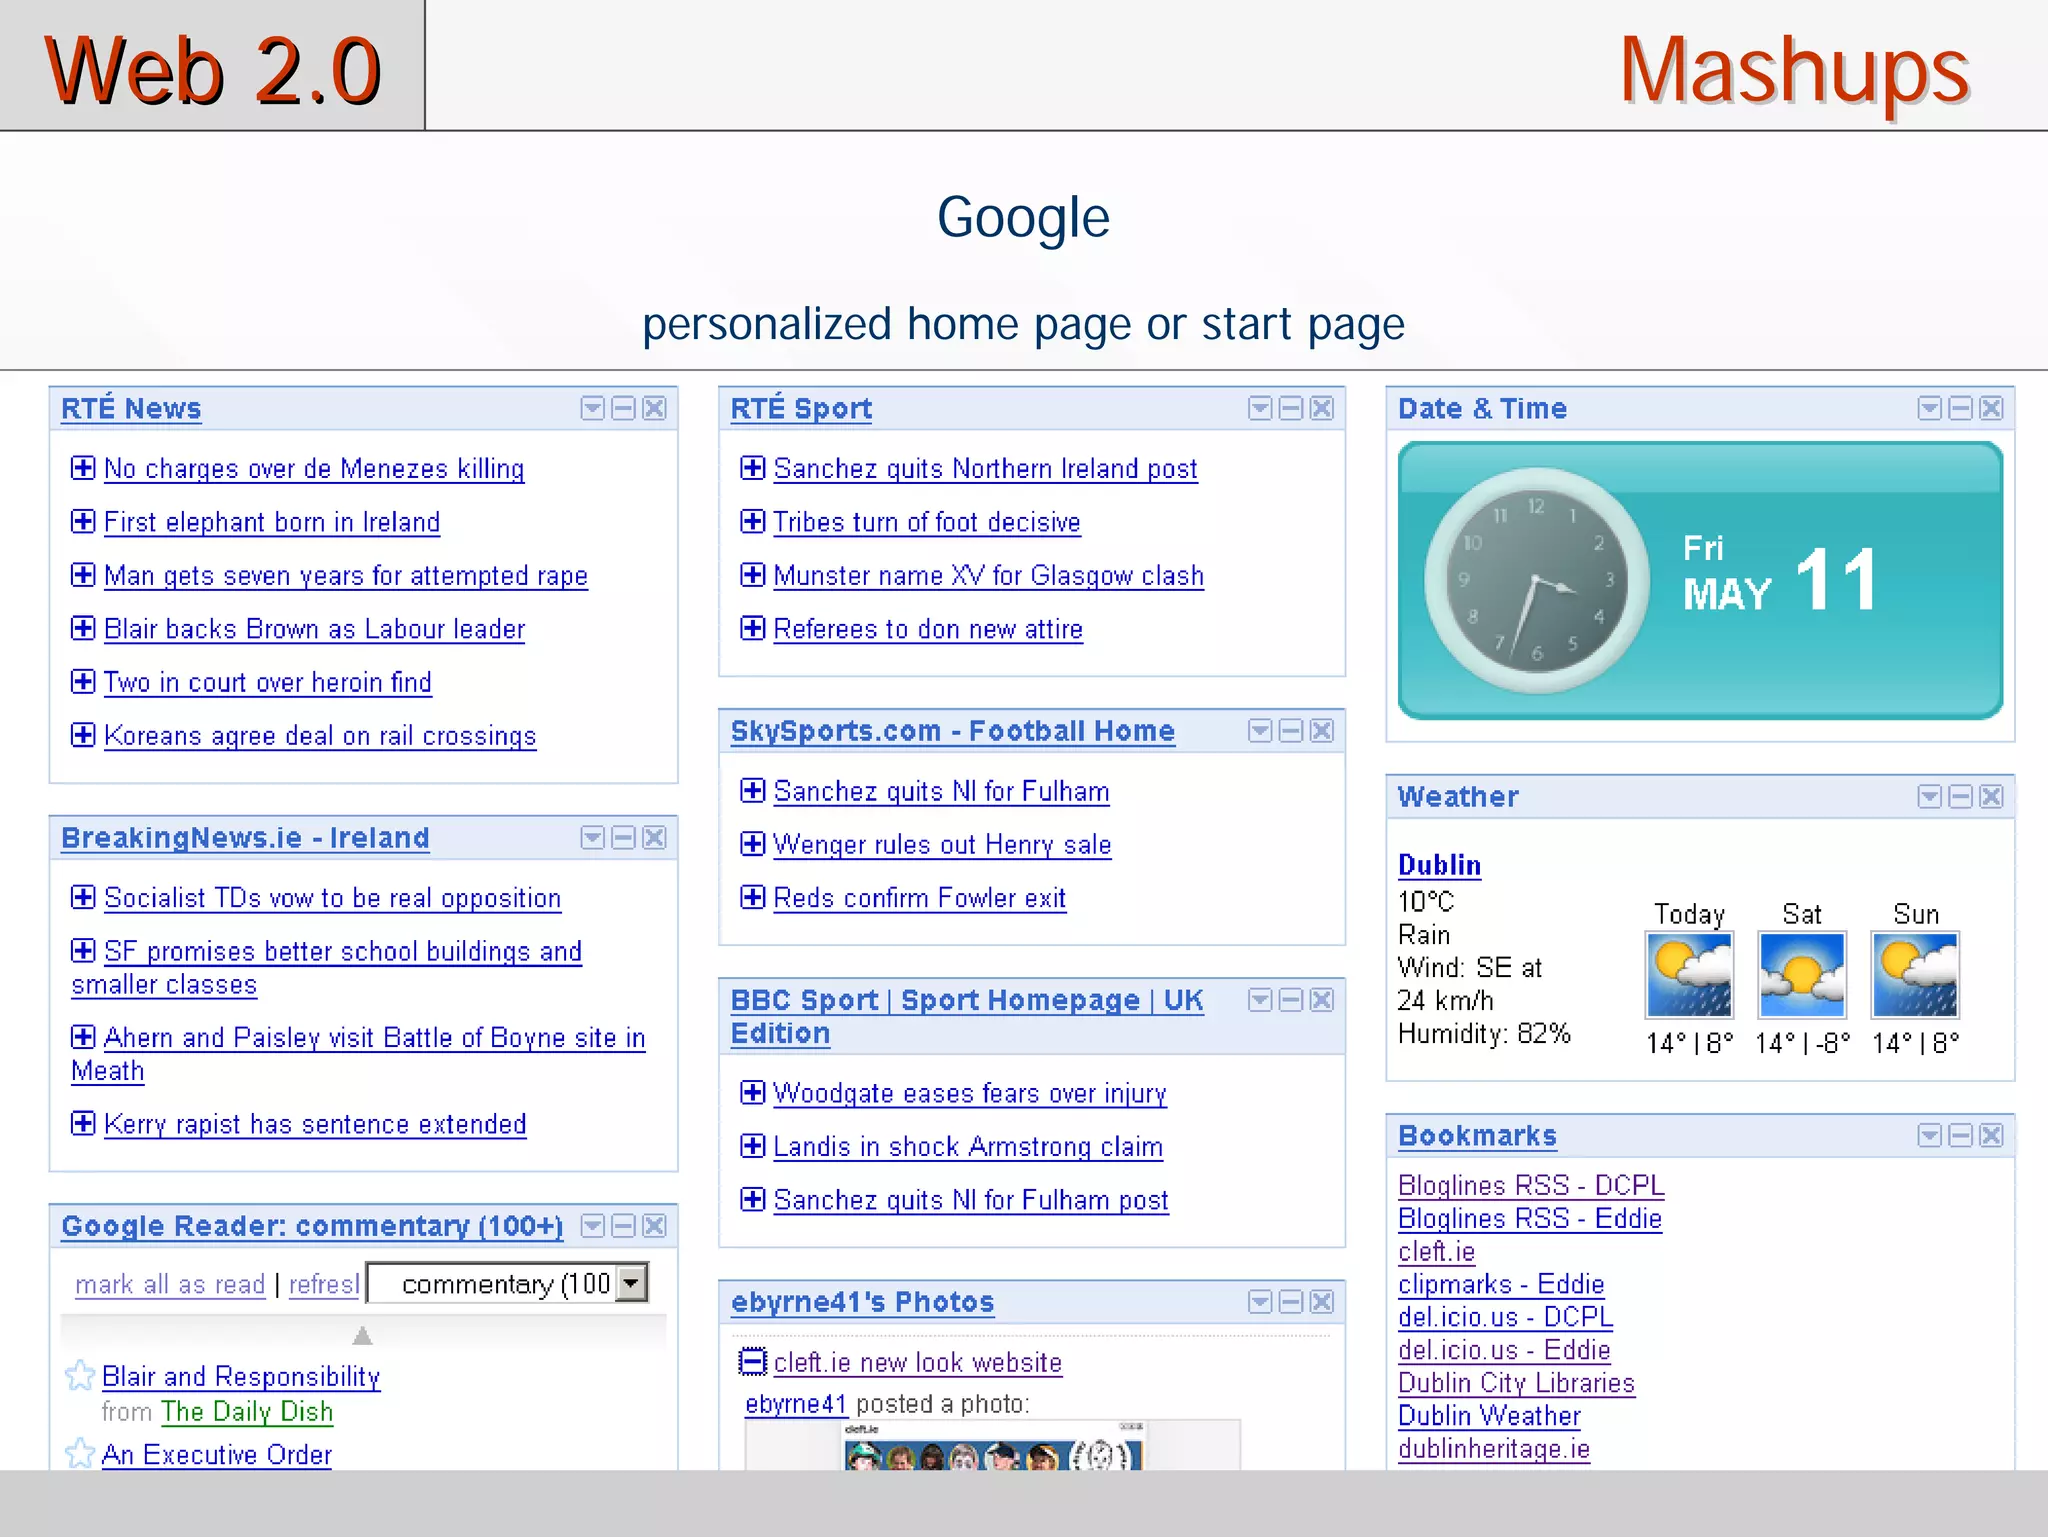Open the Bookmarks widget menu arrow
The height and width of the screenshot is (1537, 2048).
(x=1929, y=1135)
